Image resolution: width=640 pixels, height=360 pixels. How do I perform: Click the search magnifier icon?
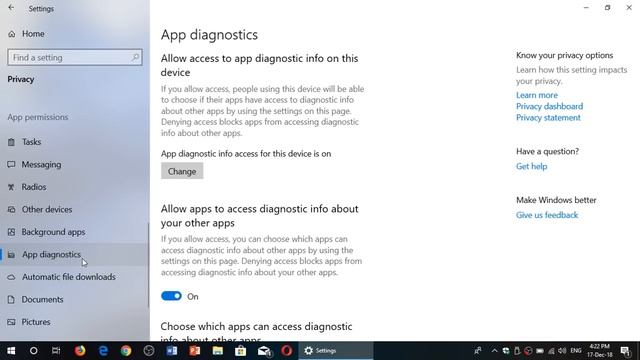[x=135, y=58]
